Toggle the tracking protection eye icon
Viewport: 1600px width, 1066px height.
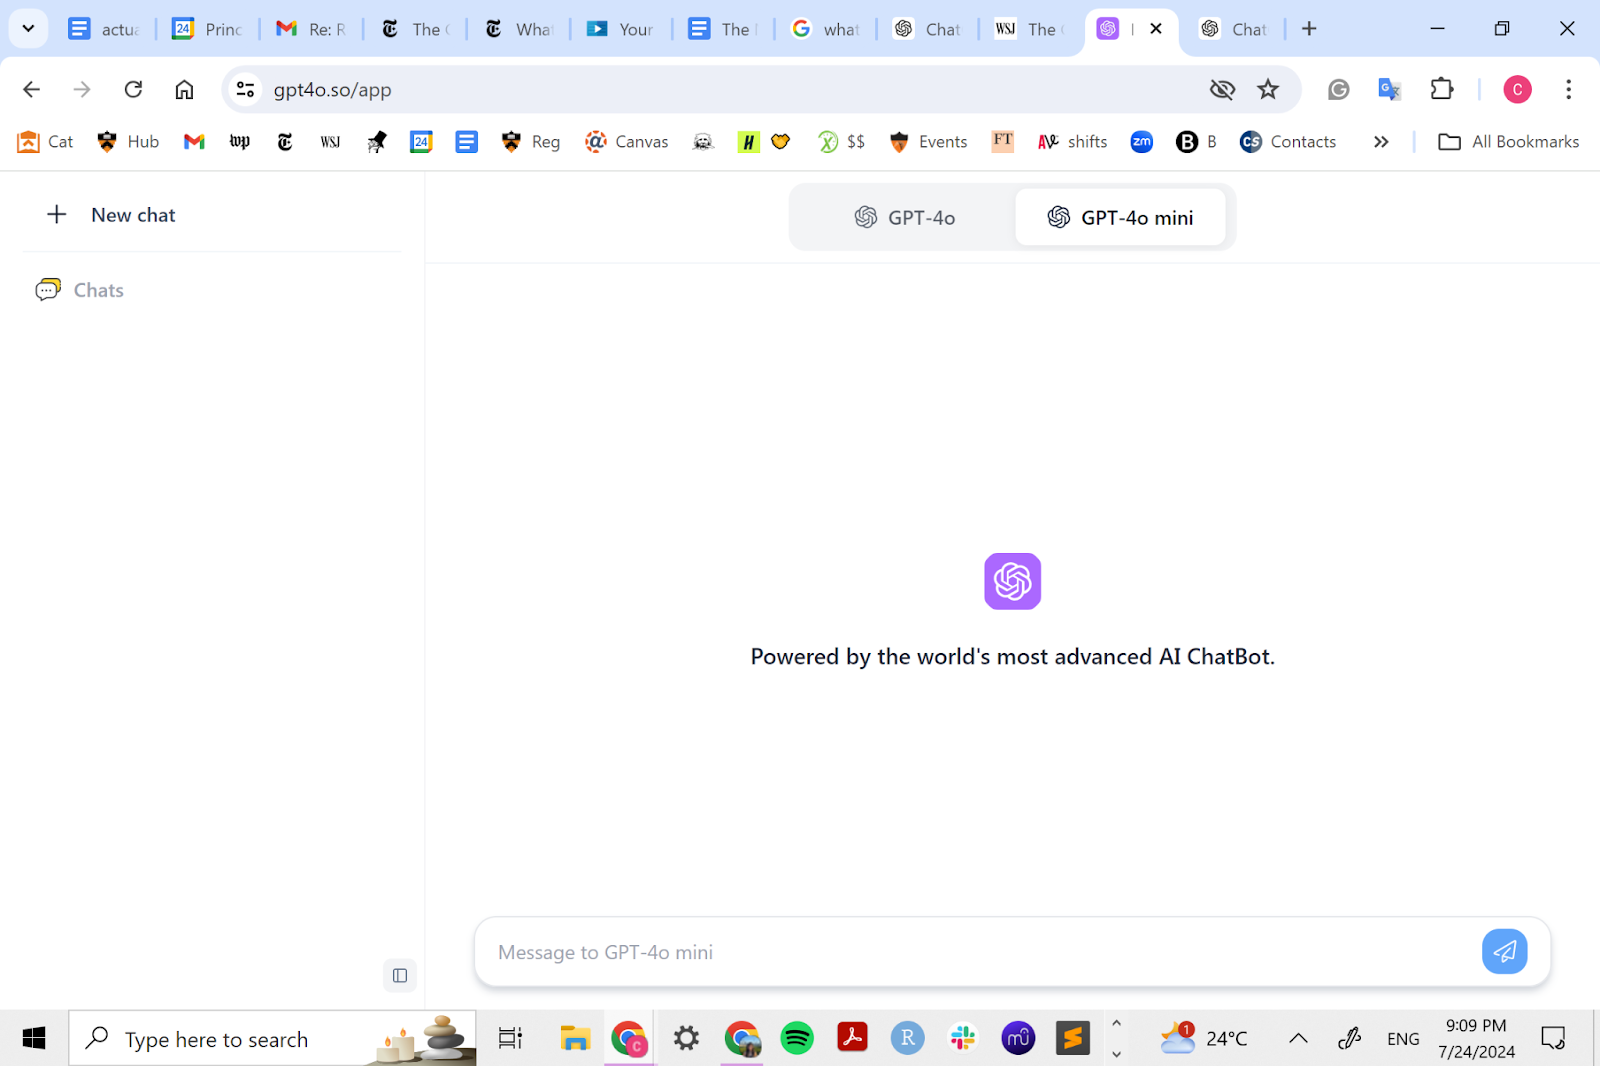coord(1222,89)
